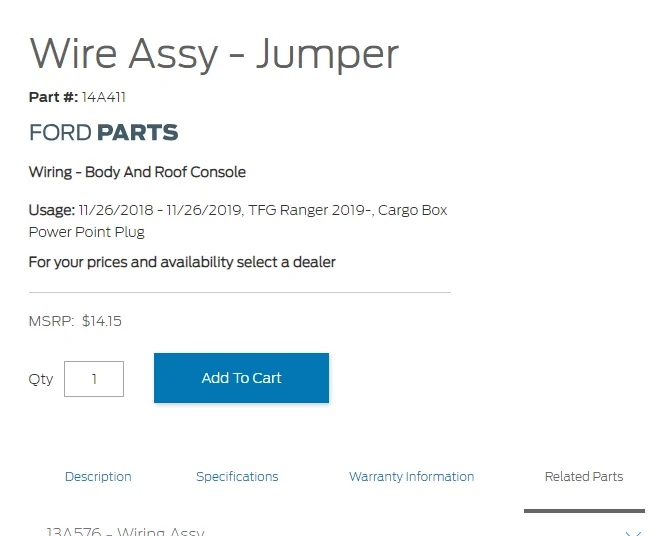Screen dimensions: 669x536
Task: Click the MSRP label
Action: click(51, 321)
